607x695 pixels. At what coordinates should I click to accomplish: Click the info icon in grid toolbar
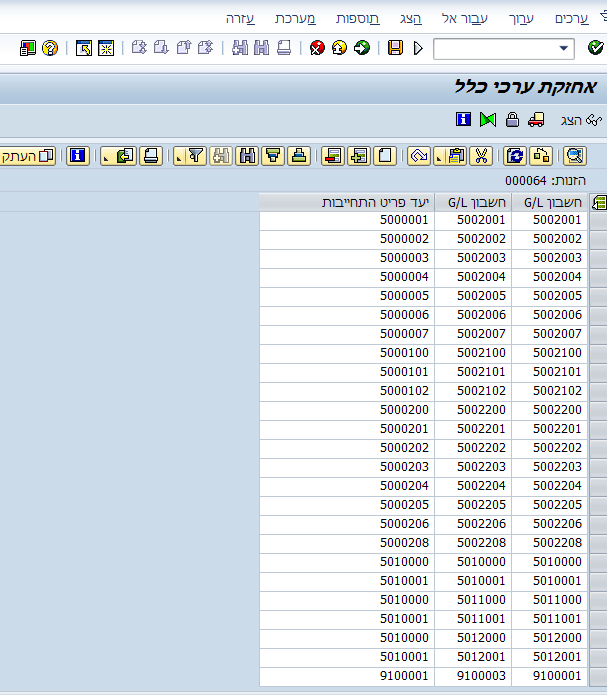coord(78,156)
